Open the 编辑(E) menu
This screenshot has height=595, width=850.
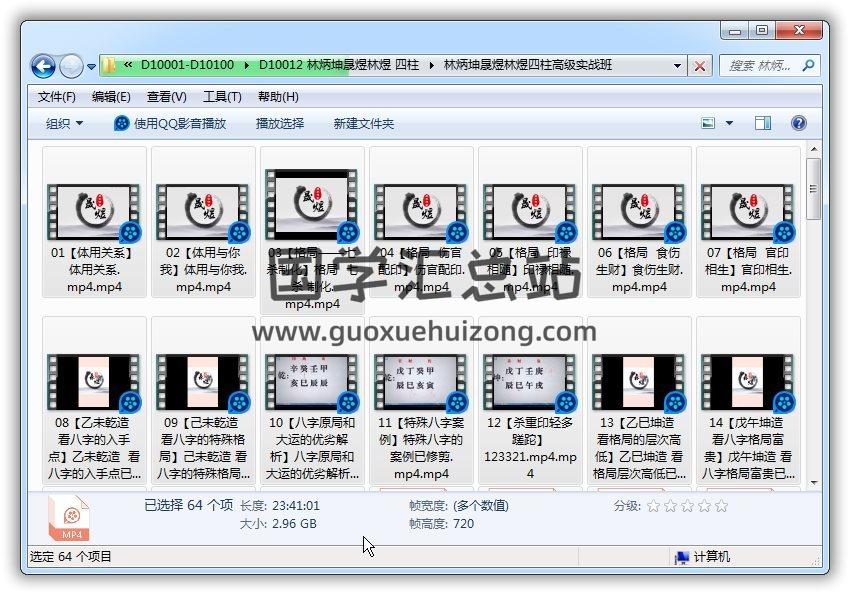(111, 97)
